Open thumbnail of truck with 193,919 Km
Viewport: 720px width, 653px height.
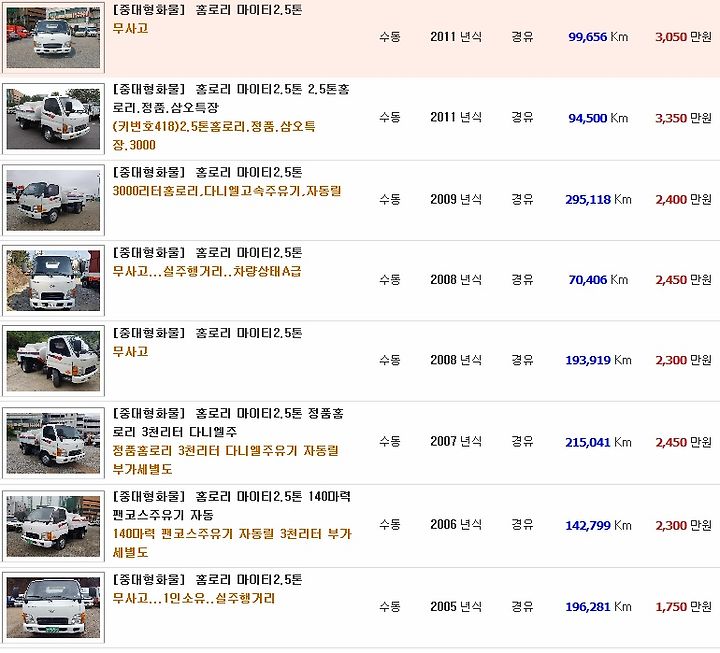tap(53, 361)
